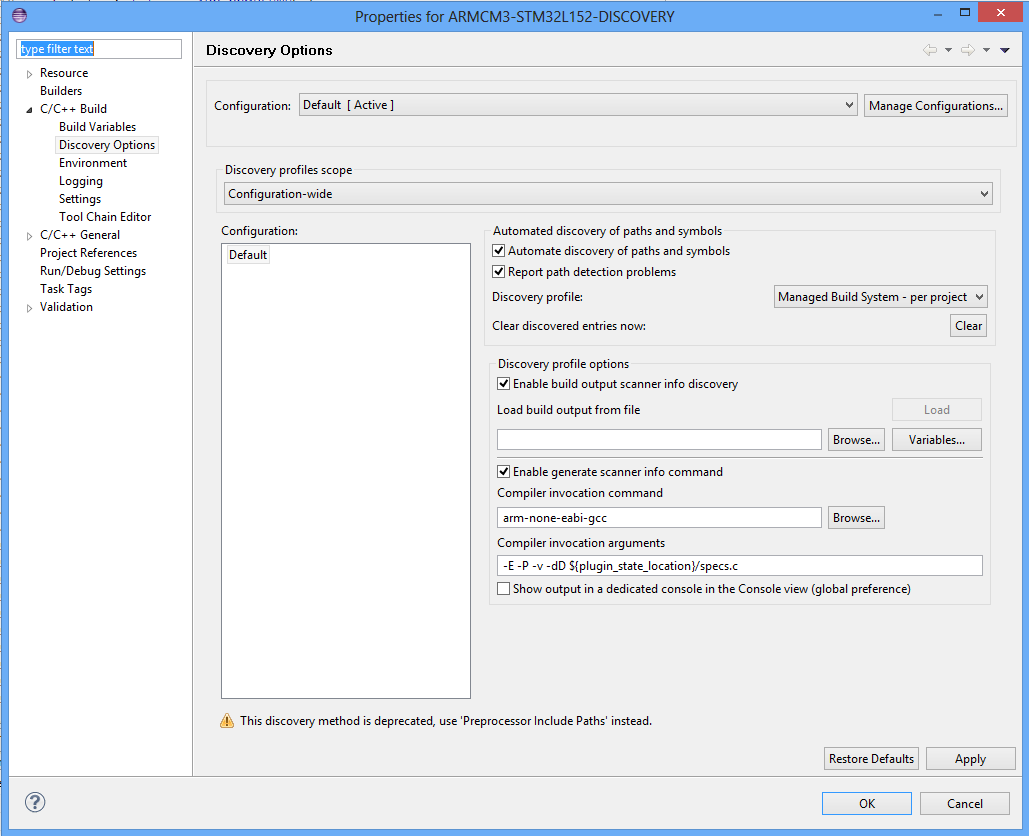Click Restore Defaults button
Image resolution: width=1029 pixels, height=836 pixels.
[x=872, y=759]
